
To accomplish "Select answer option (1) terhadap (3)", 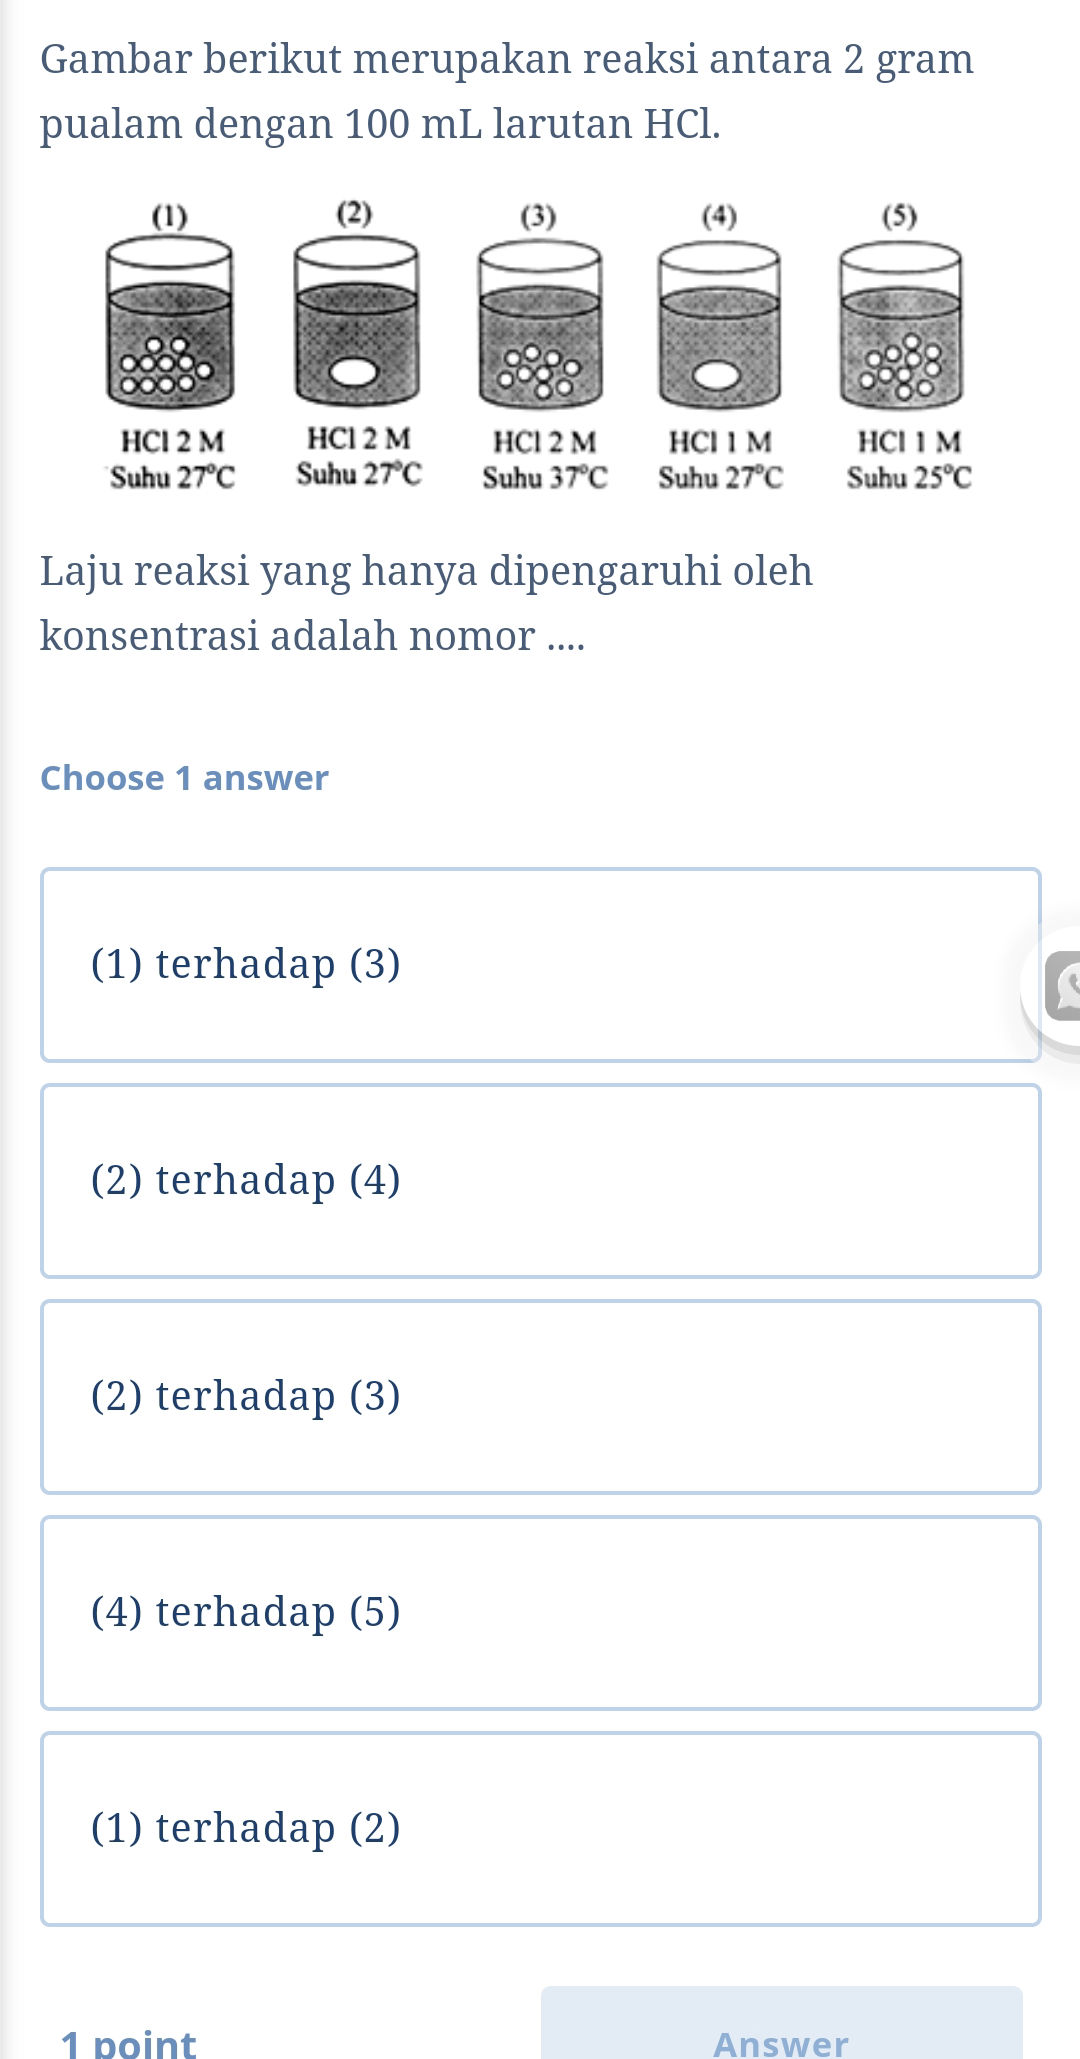I will point(540,963).
